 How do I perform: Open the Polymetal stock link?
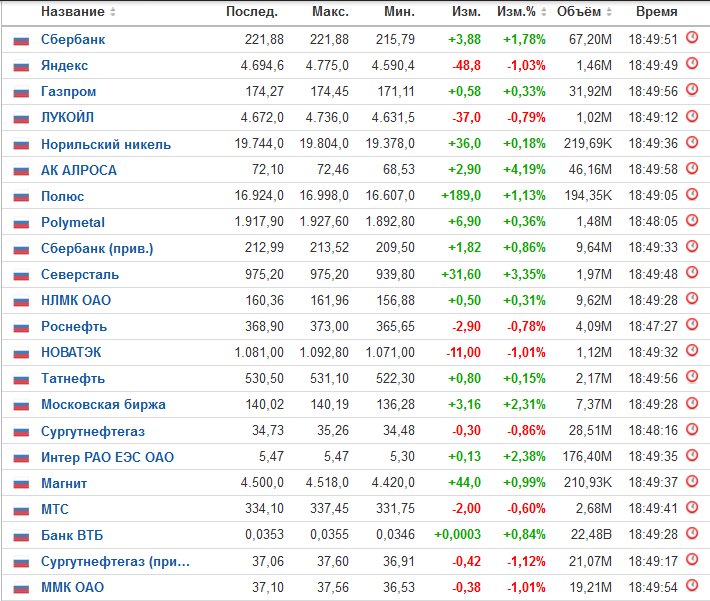pos(73,222)
